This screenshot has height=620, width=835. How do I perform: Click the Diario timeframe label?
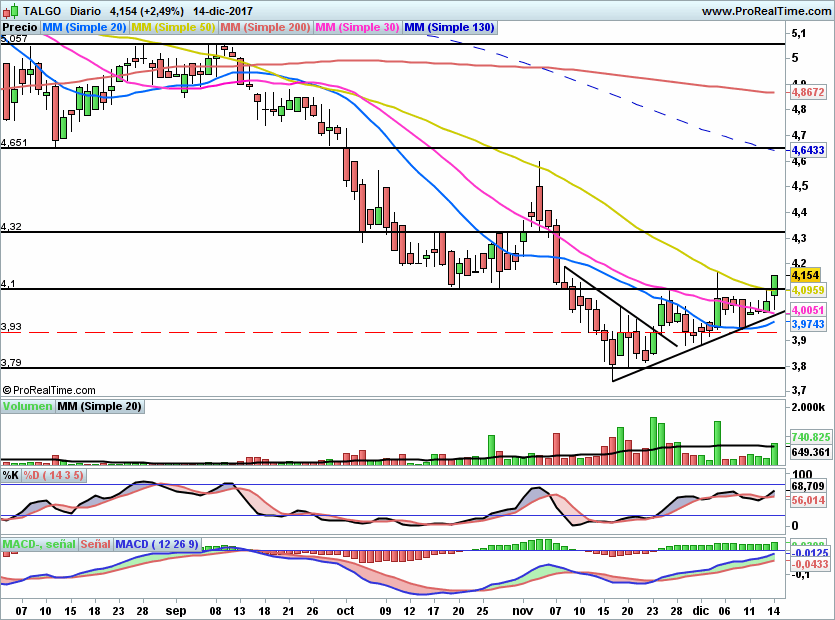(x=85, y=11)
